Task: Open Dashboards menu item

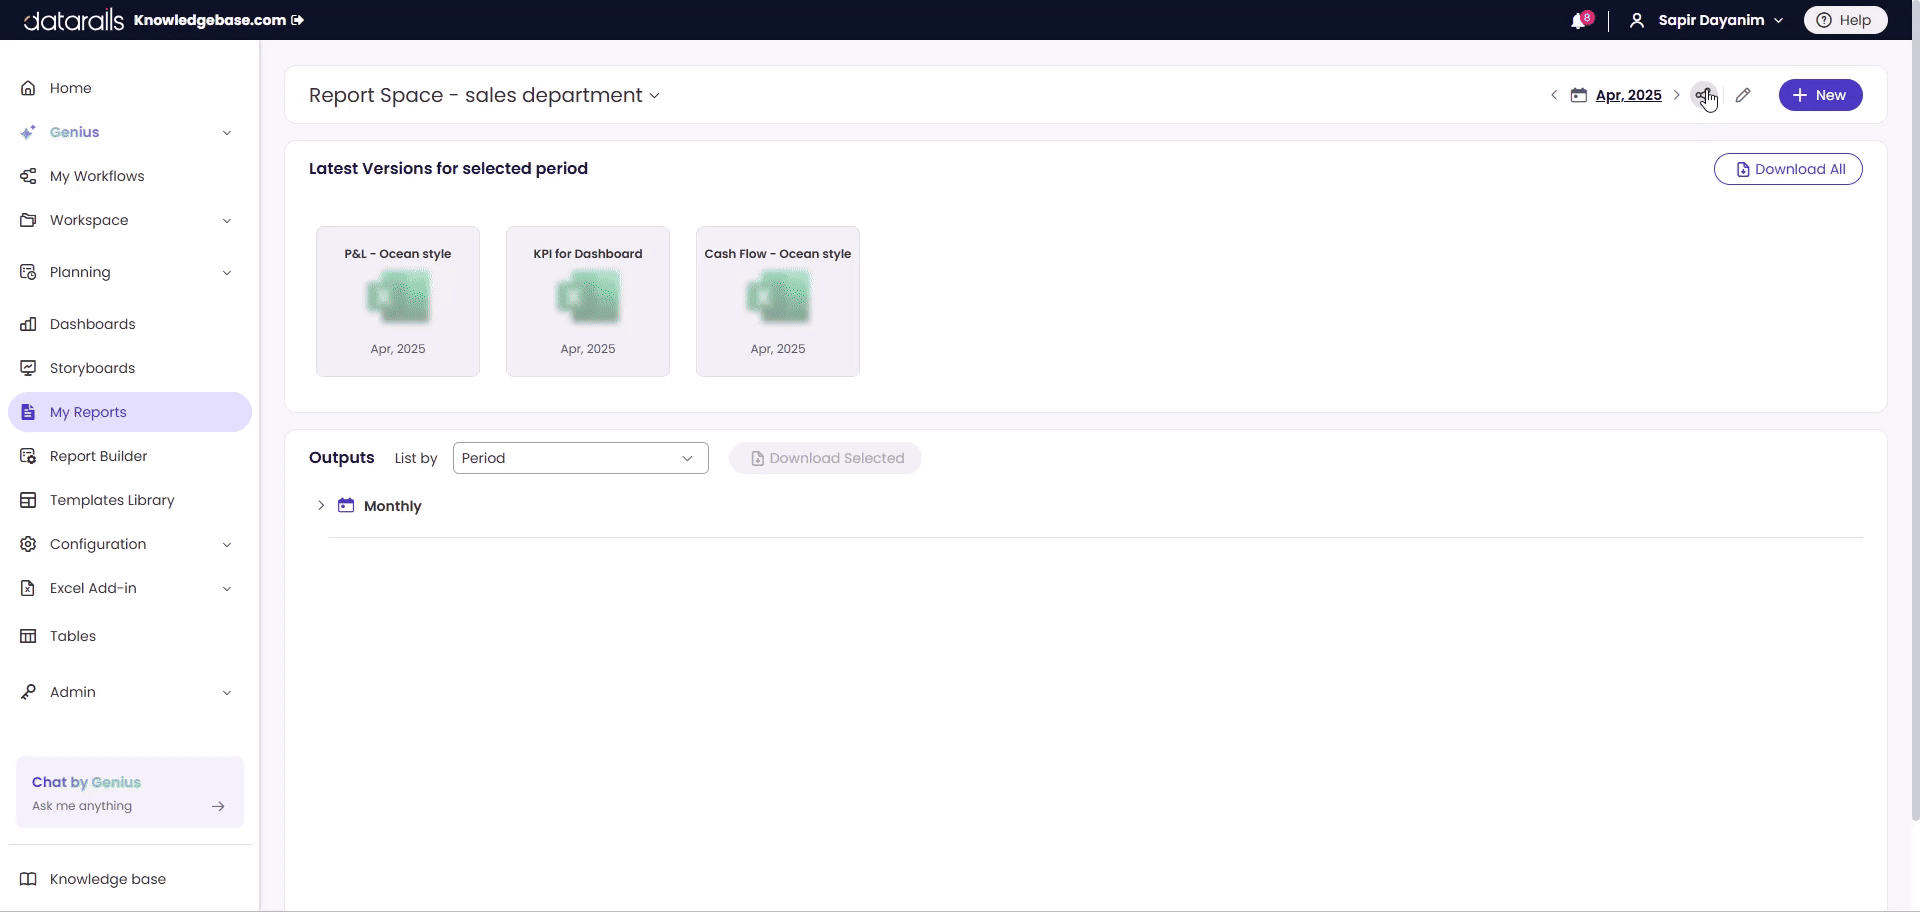Action: coord(130,324)
